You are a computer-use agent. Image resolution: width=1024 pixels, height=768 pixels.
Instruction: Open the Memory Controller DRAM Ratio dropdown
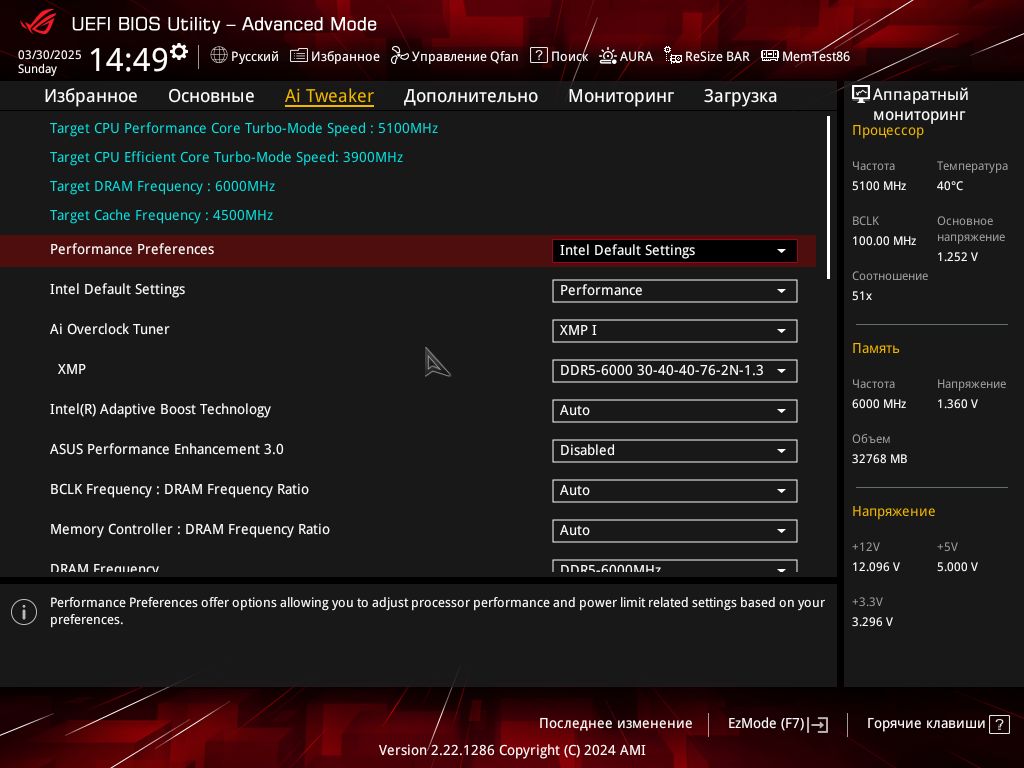tap(675, 530)
